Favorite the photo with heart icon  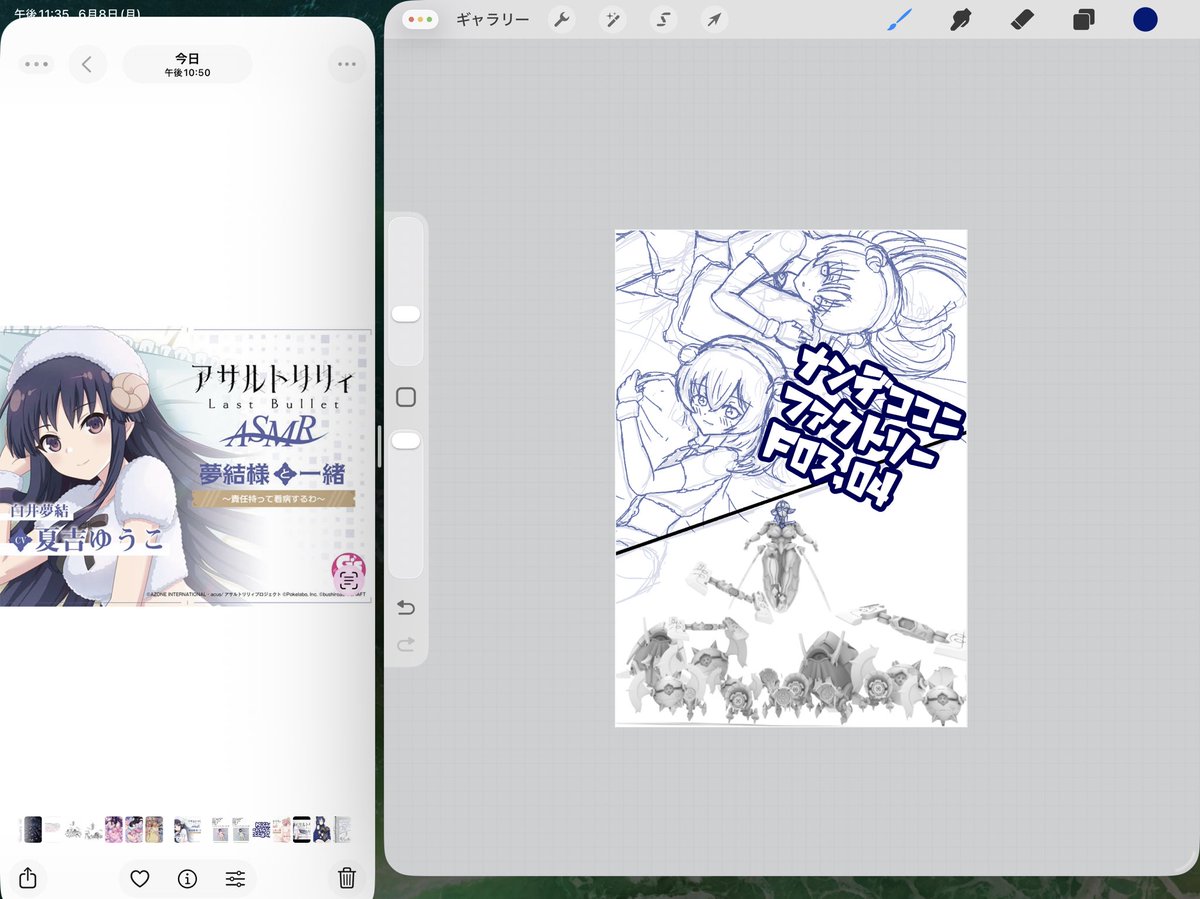pyautogui.click(x=140, y=879)
